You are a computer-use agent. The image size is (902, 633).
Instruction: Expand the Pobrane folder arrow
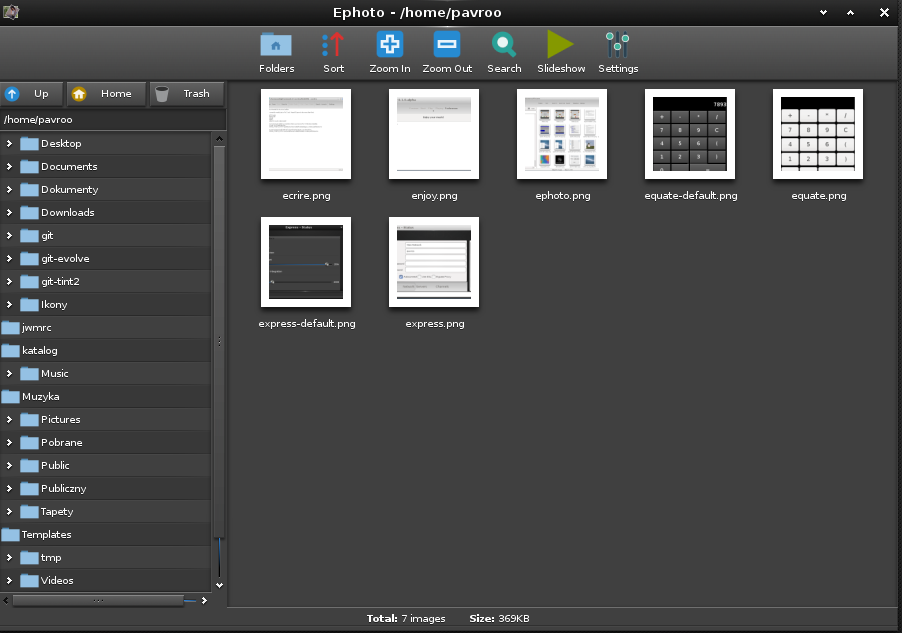(x=9, y=443)
